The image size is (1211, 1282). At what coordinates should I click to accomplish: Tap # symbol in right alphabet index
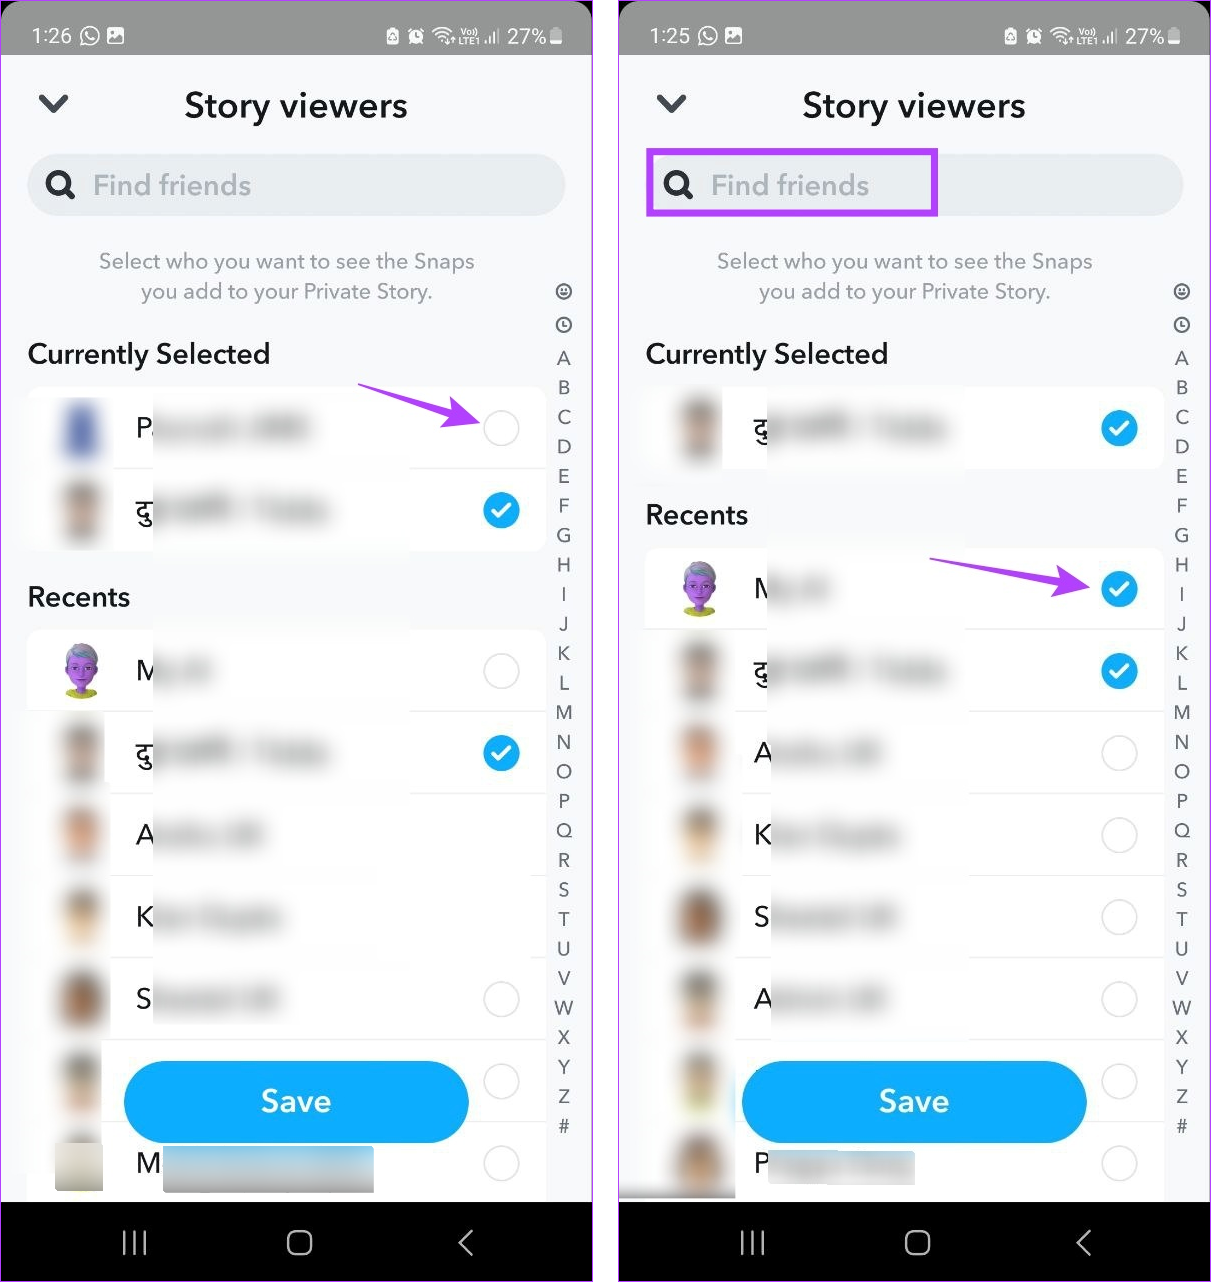(x=1182, y=1126)
